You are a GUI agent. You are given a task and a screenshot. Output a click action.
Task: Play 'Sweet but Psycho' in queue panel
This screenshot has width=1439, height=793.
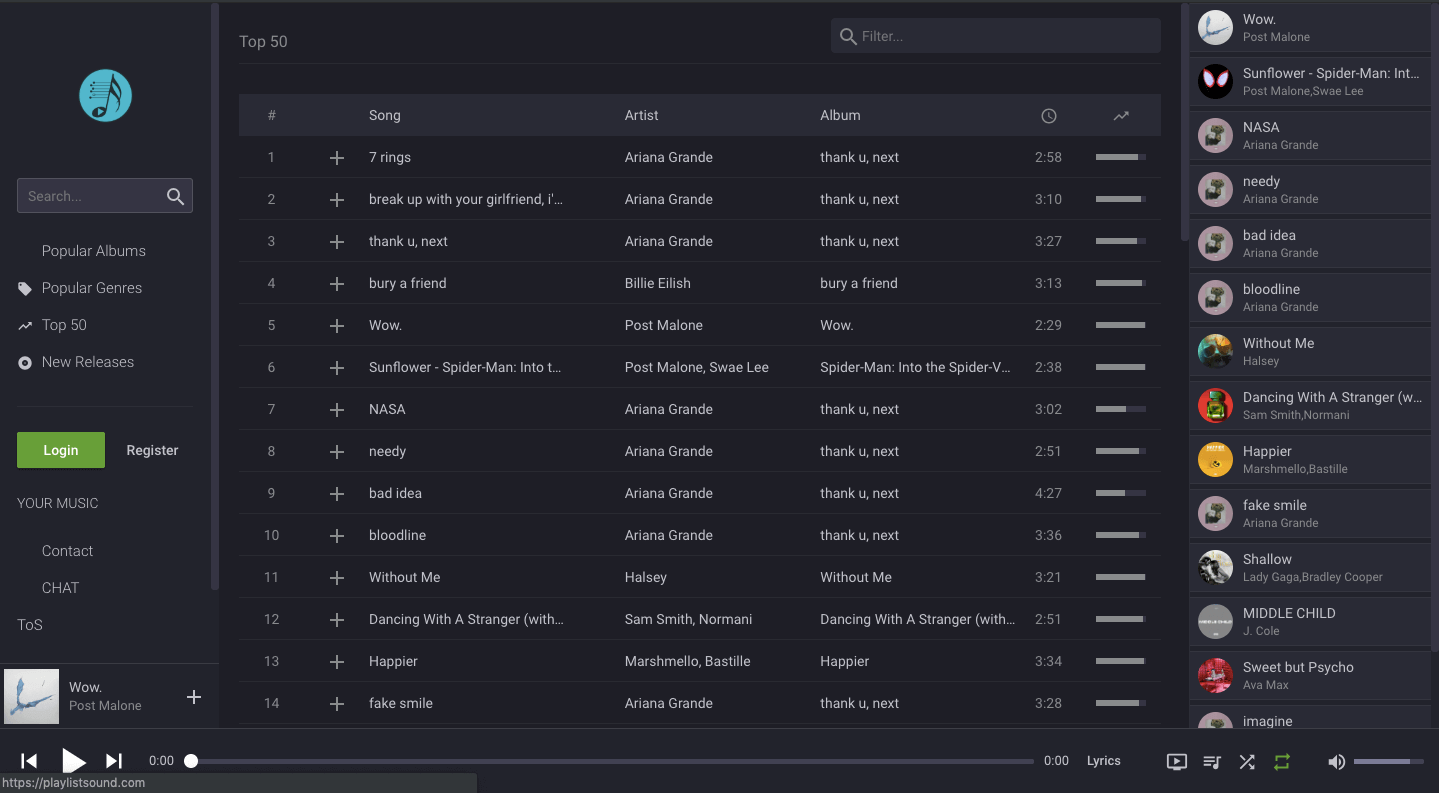[x=1310, y=675]
